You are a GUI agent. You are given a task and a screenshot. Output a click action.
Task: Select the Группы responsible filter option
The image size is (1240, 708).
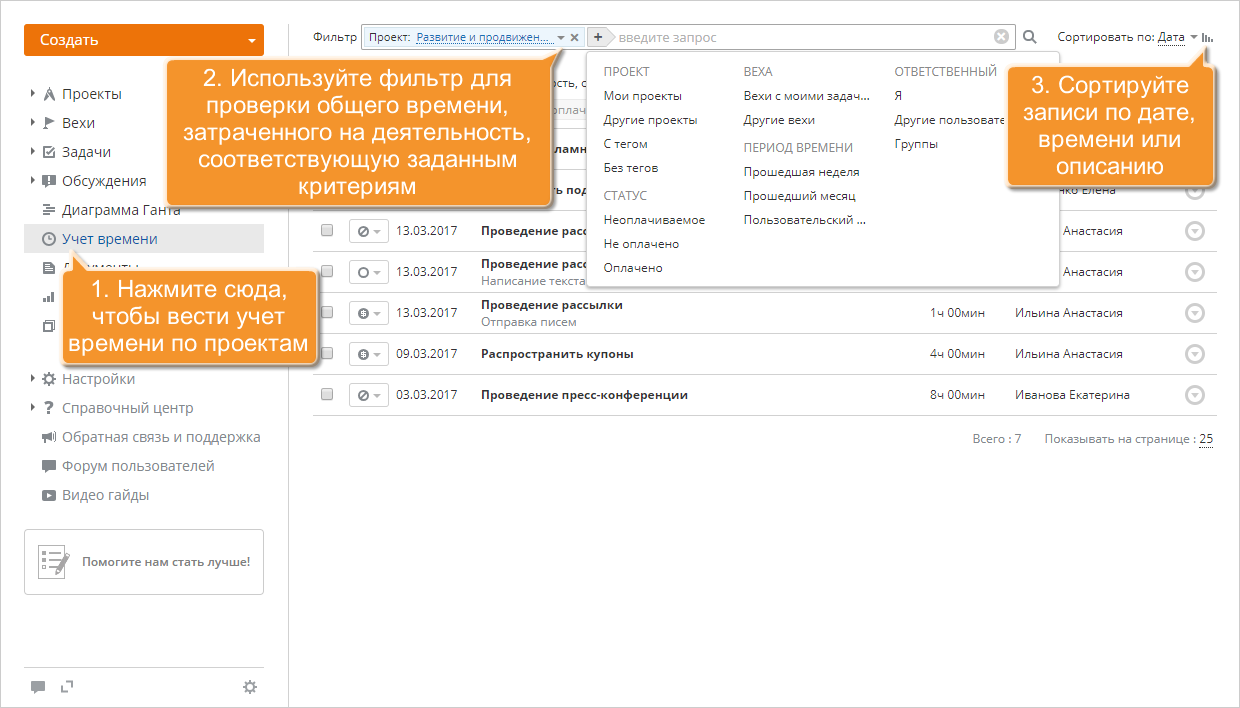(x=916, y=144)
